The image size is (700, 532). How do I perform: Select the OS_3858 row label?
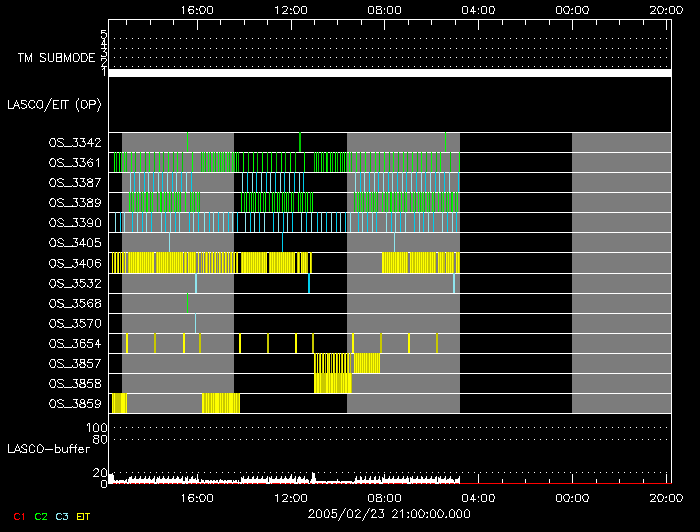(x=75, y=384)
